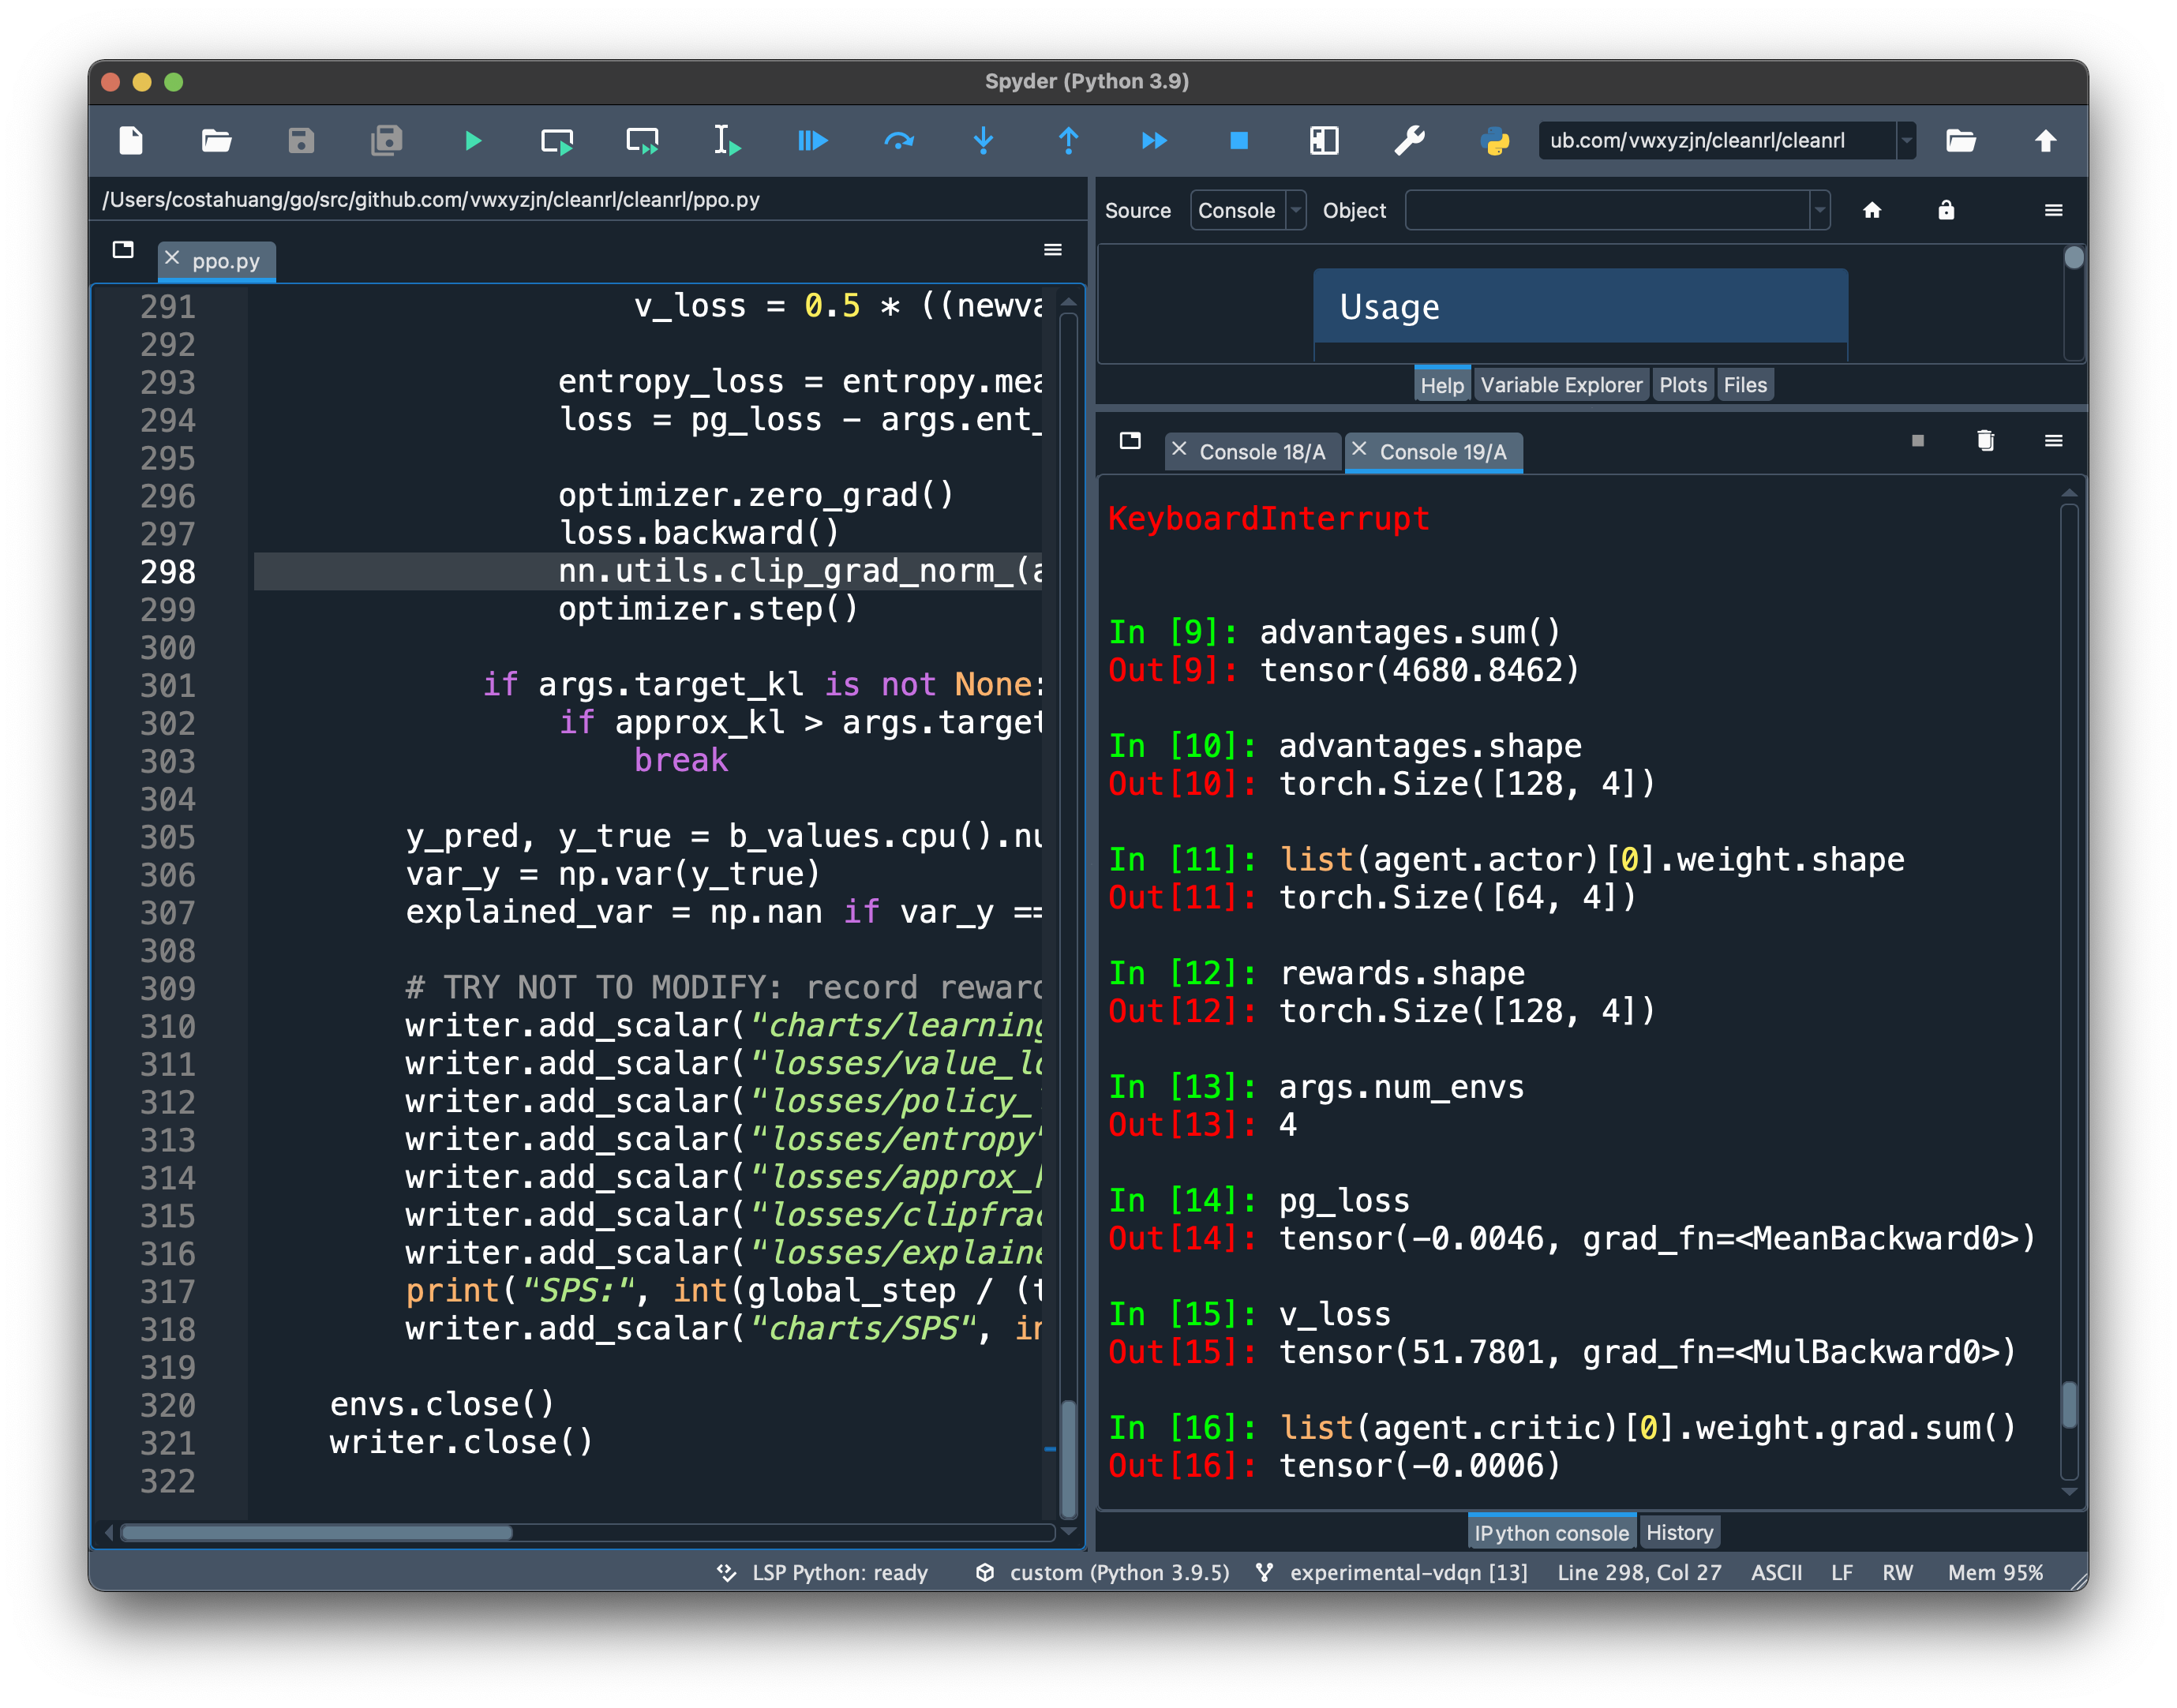Screen dimensions: 2177x1708
Task: Close Console 18/A tab
Action: 1180,450
